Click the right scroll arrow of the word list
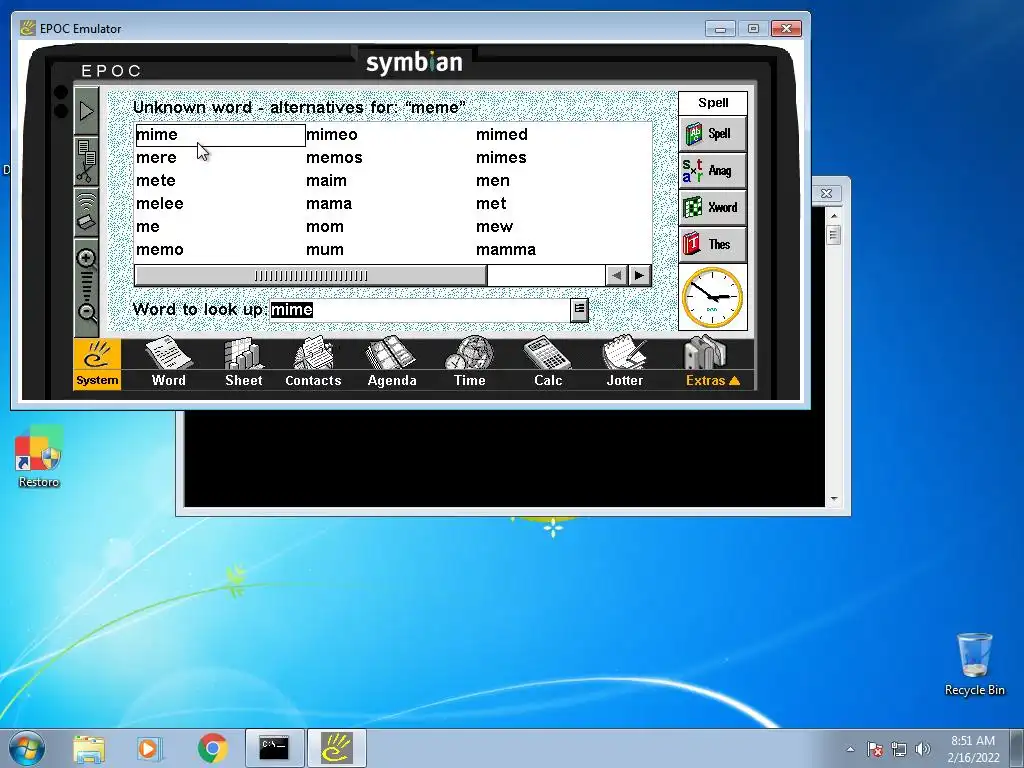1024x768 pixels. click(639, 276)
